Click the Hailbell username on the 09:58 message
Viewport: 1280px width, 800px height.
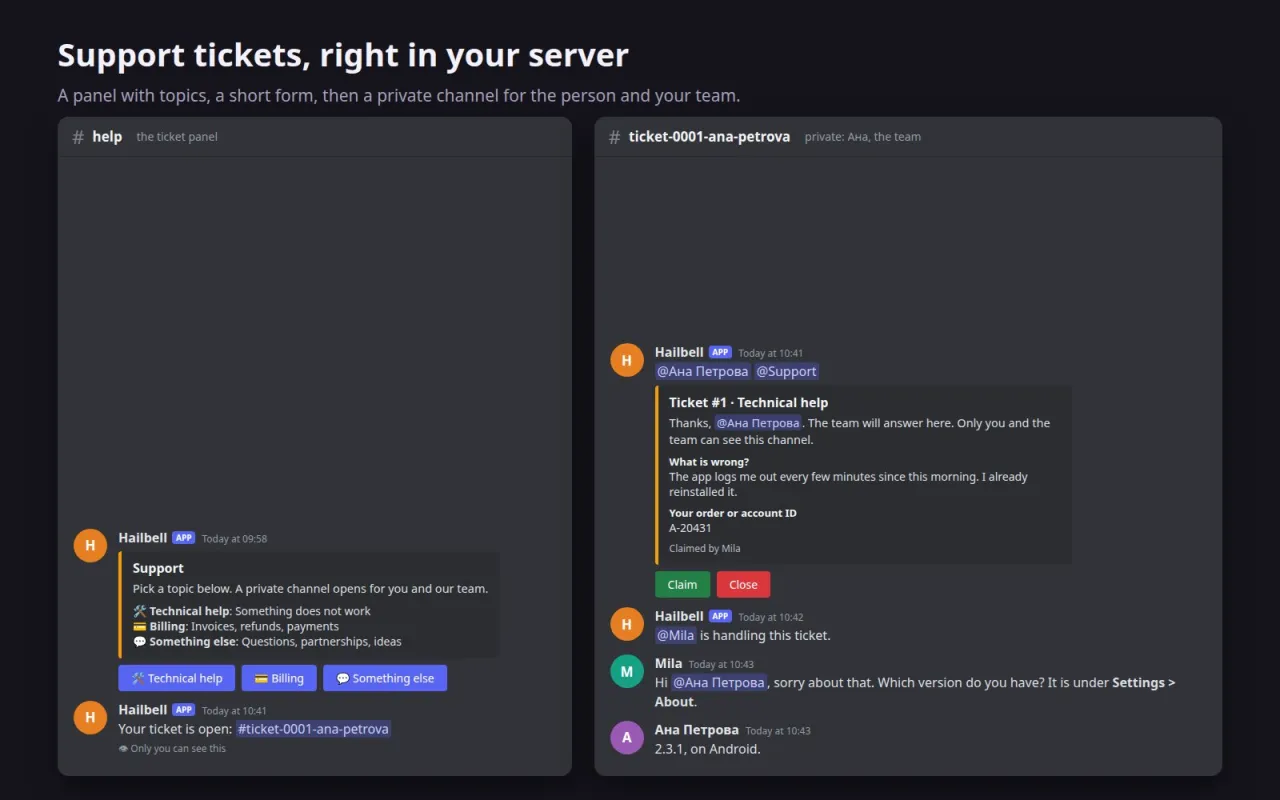tap(143, 538)
